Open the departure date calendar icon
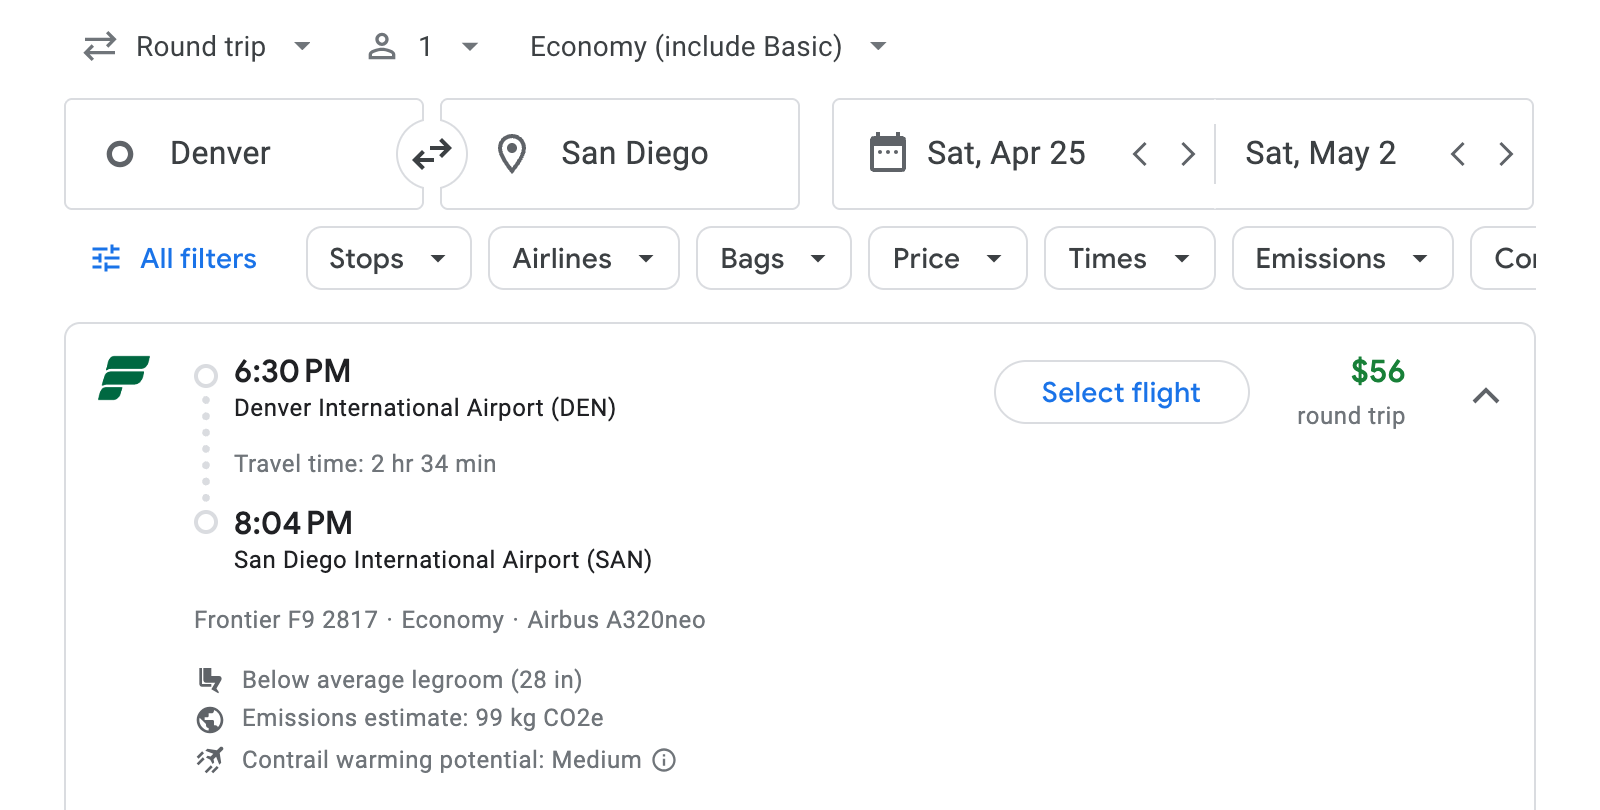This screenshot has height=810, width=1600. point(888,152)
